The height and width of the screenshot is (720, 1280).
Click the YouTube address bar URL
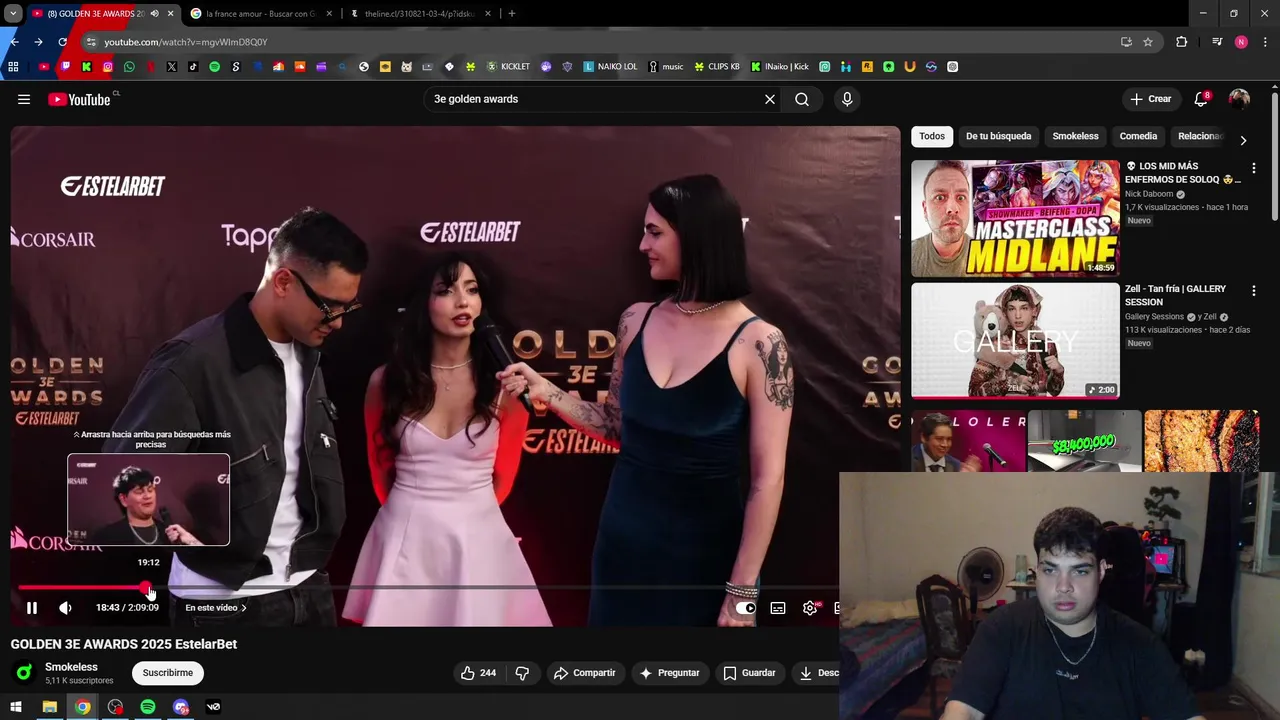click(x=186, y=42)
